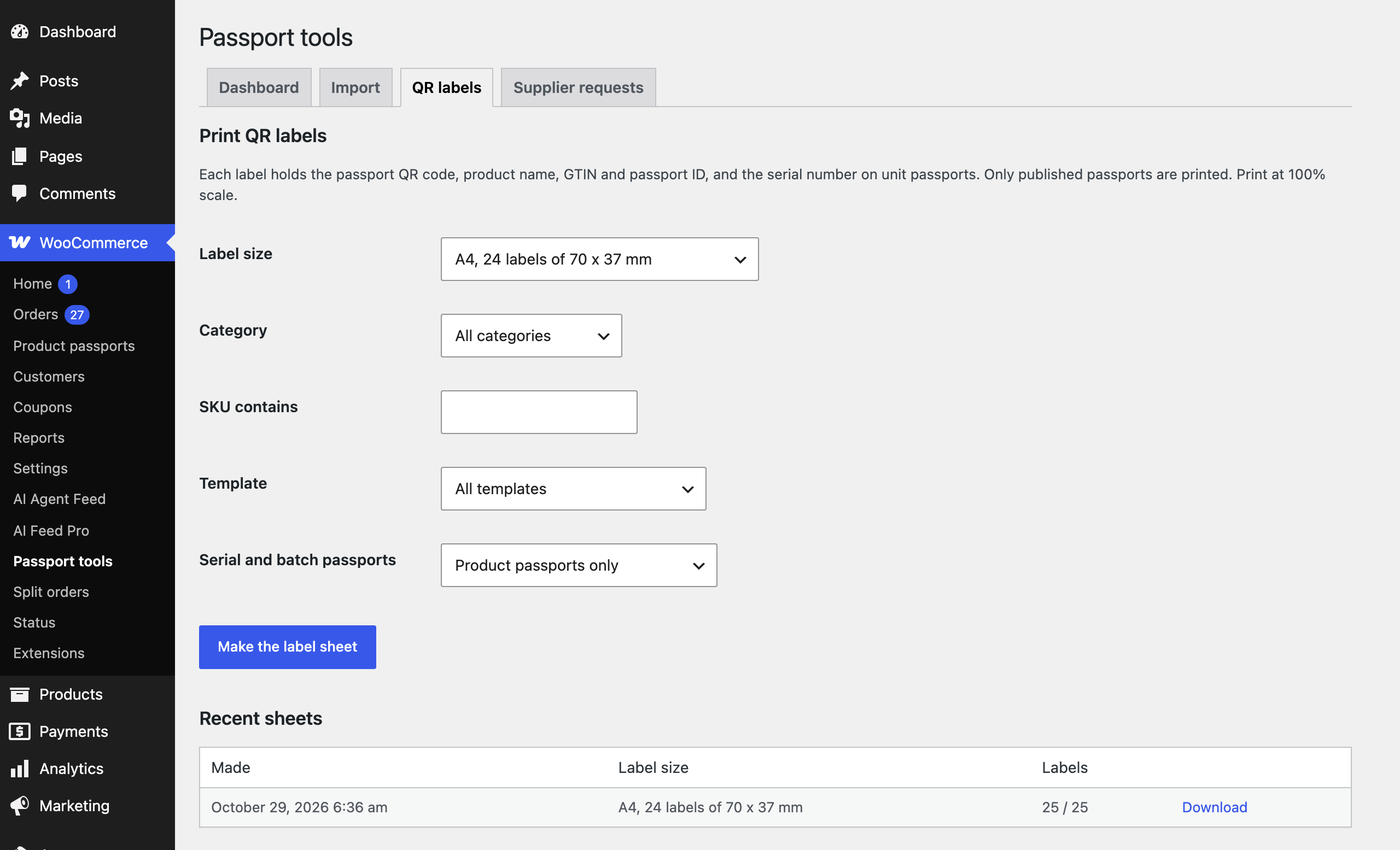
Task: Open the Category dropdown
Action: tap(531, 336)
